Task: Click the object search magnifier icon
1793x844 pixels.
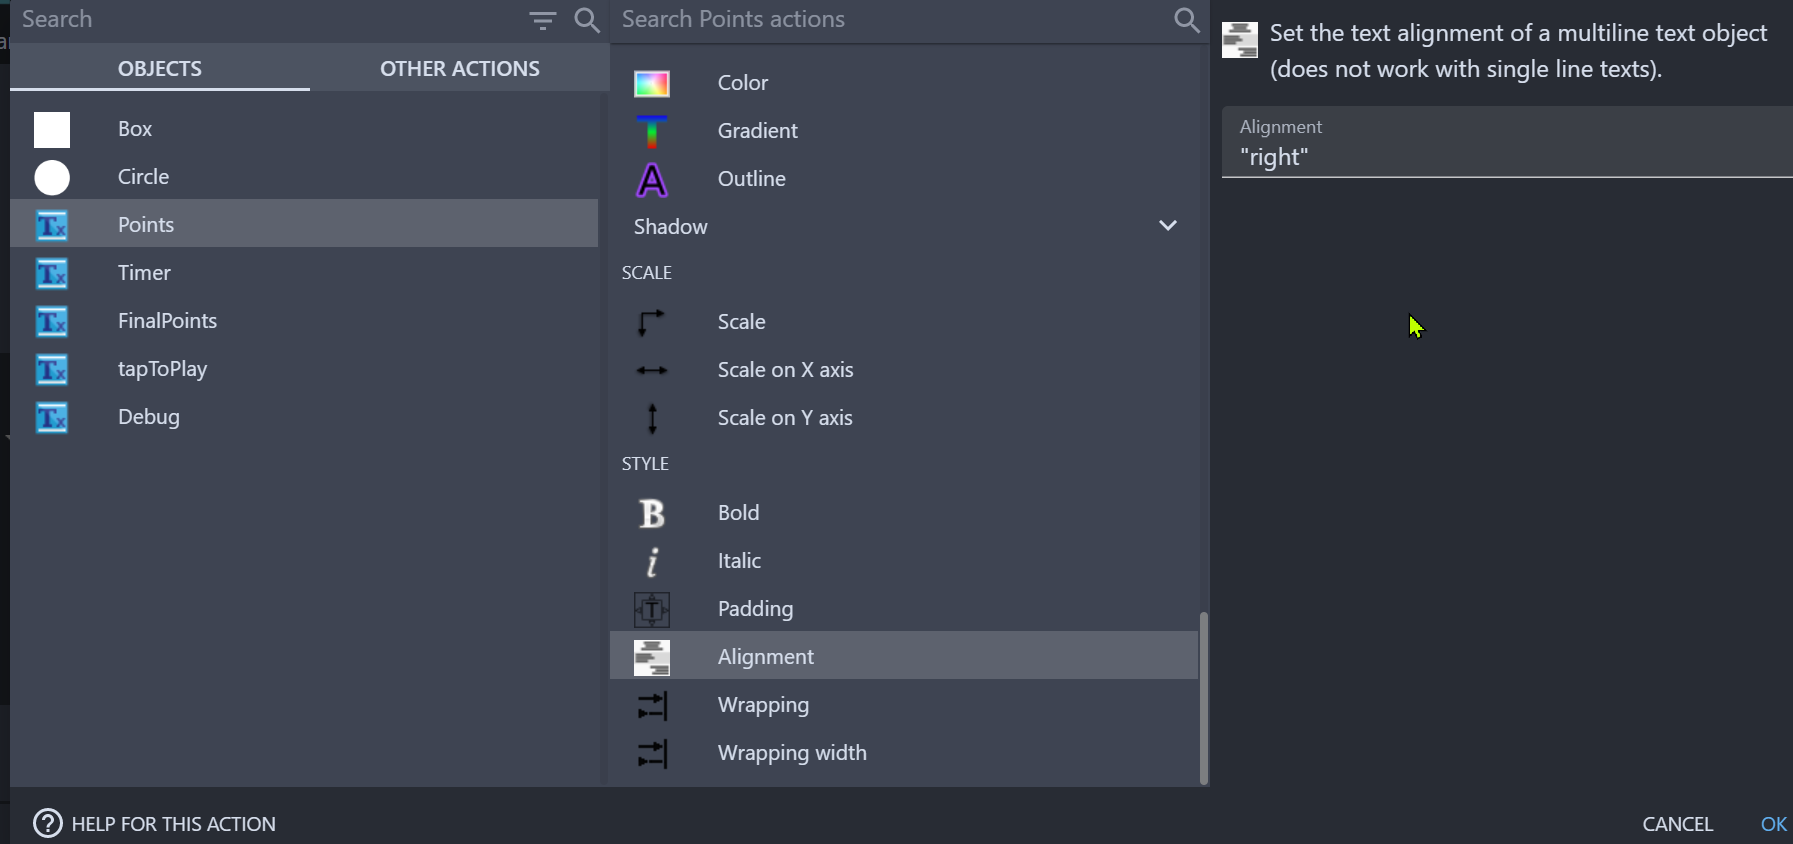Action: point(587,20)
